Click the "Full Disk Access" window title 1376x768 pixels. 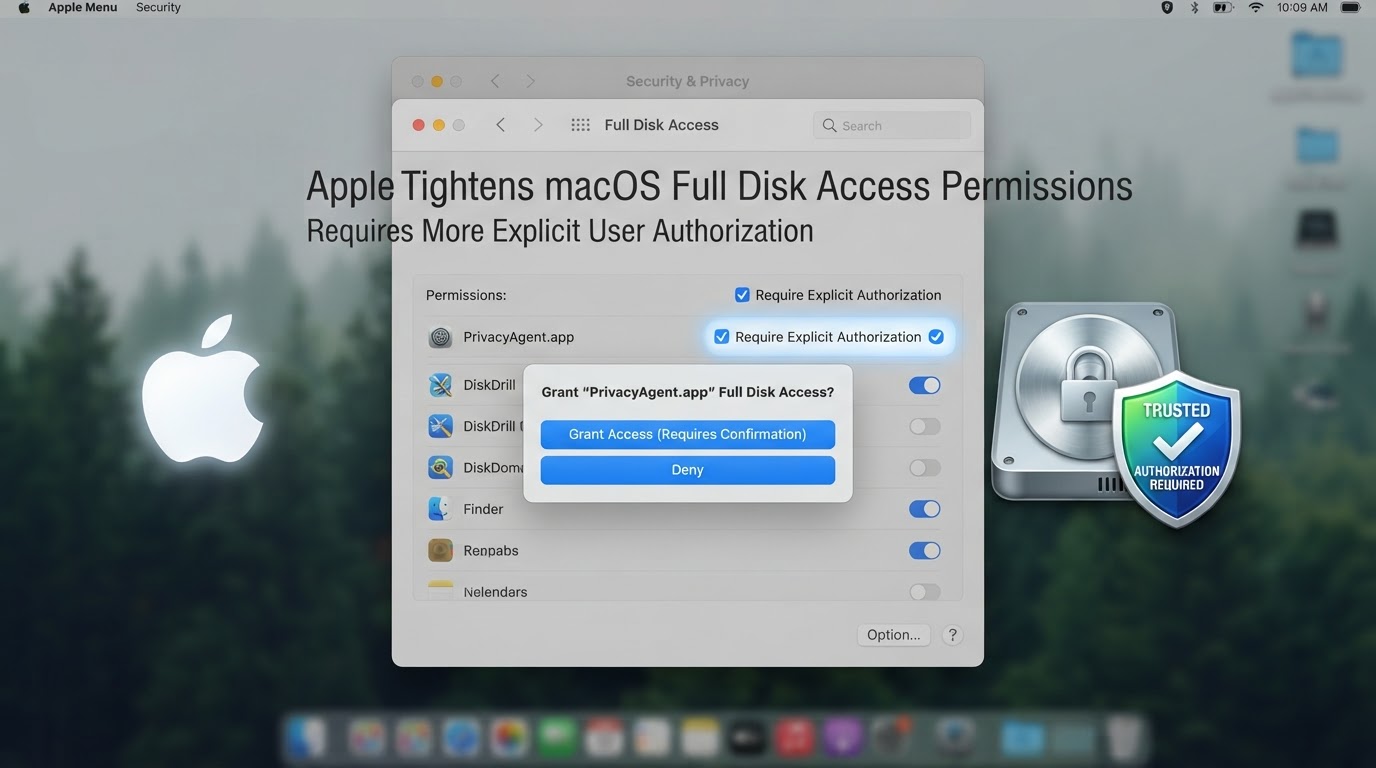coord(662,125)
